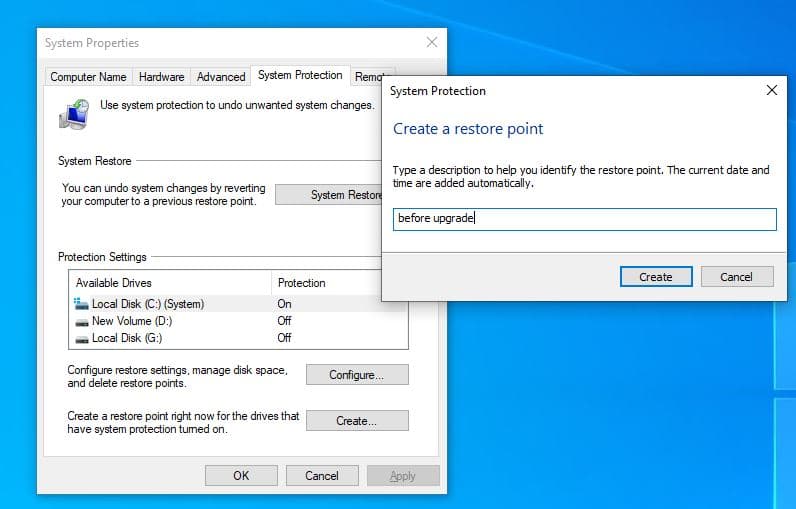Viewport: 796px width, 509px height.
Task: Select the New Volume (D:) drive icon
Action: (81, 321)
